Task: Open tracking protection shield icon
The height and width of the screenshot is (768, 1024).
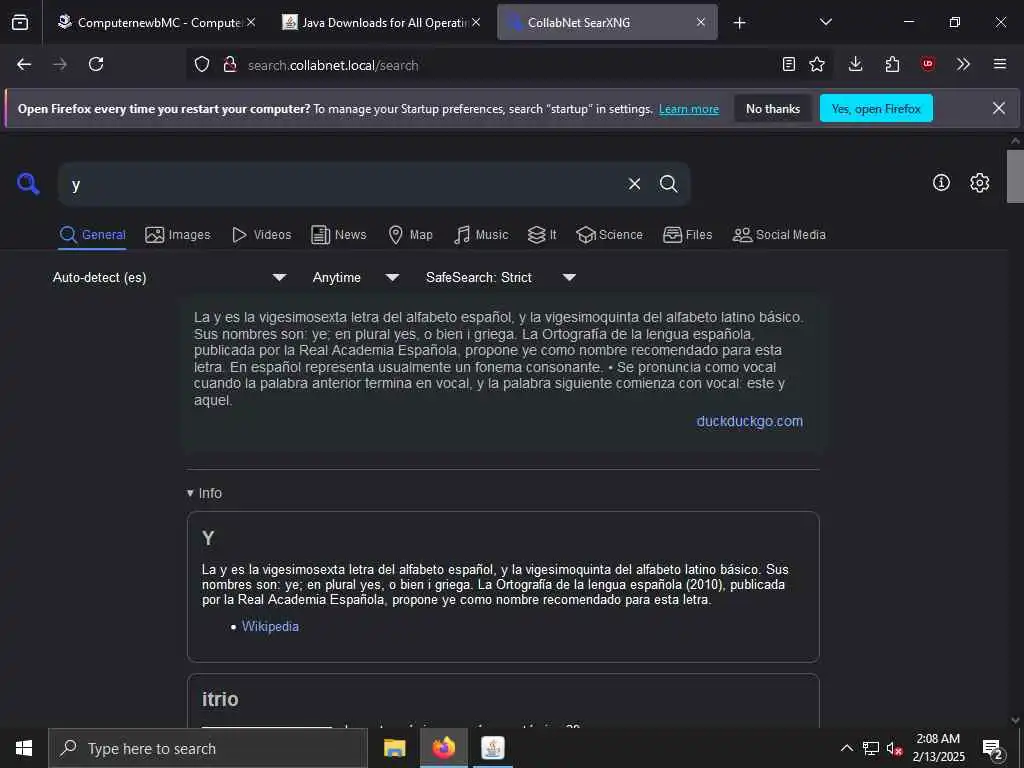Action: (202, 65)
